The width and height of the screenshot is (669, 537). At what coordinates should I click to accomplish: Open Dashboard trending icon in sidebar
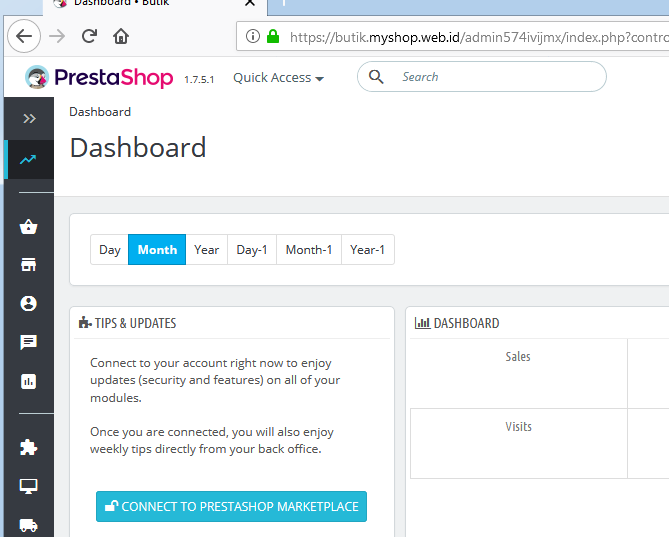[x=28, y=160]
